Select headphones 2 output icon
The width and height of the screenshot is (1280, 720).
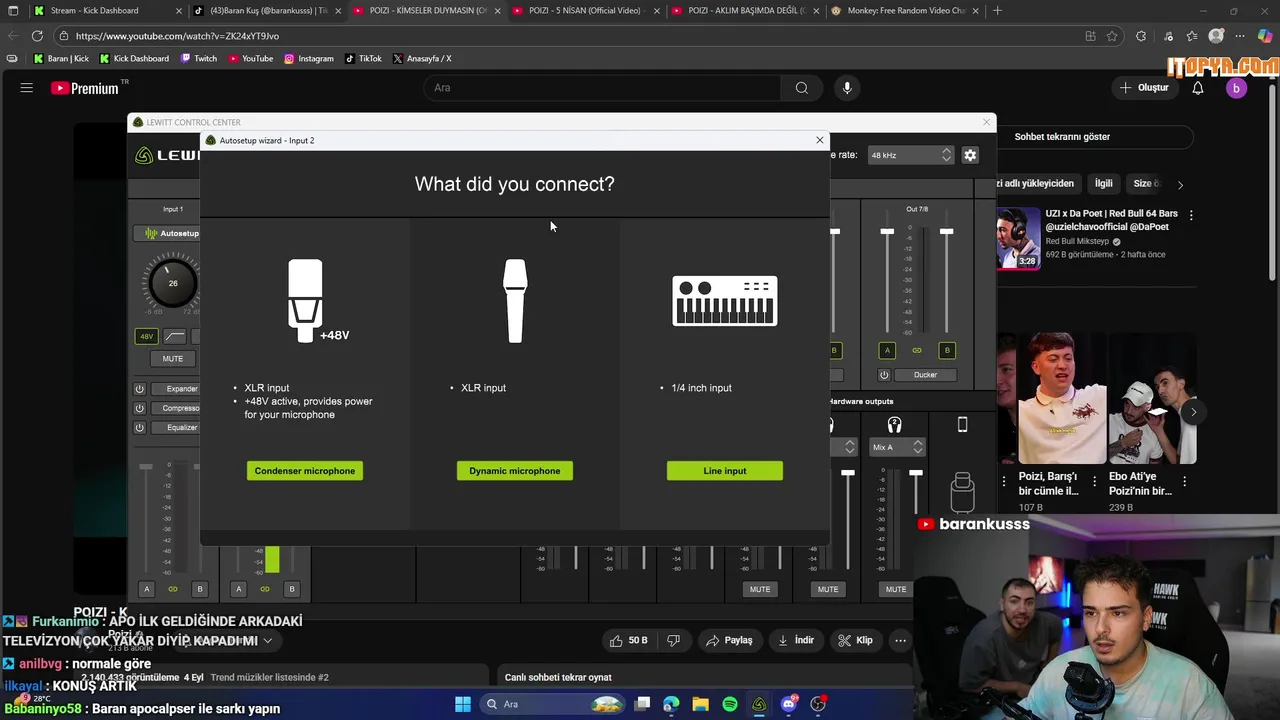[895, 425]
